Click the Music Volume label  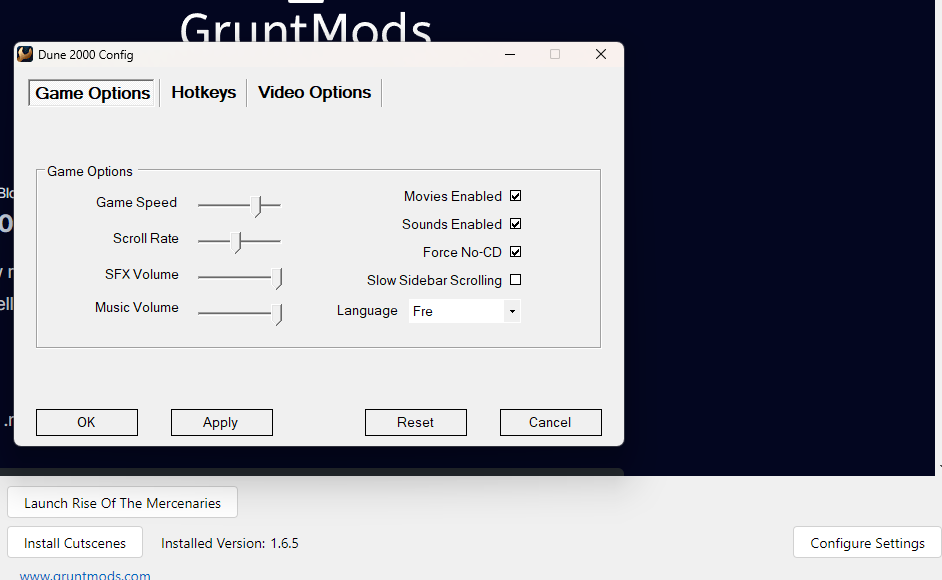click(137, 308)
